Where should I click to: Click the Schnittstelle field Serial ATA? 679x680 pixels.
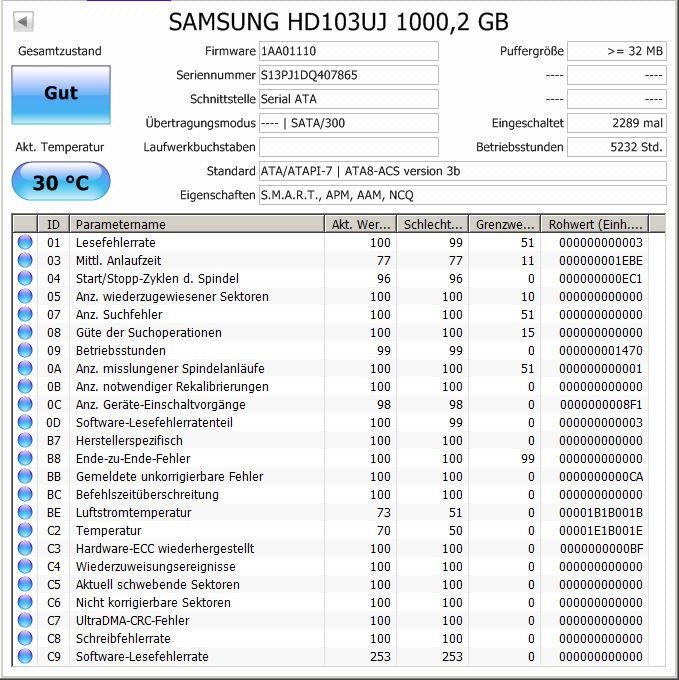[x=349, y=99]
